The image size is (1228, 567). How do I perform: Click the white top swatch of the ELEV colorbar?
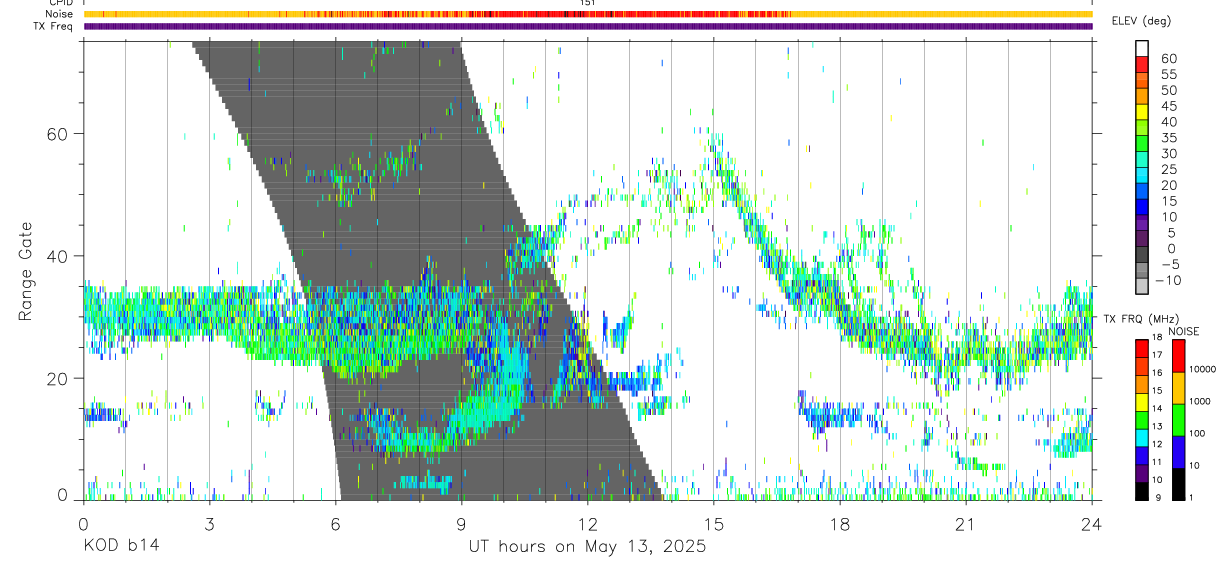1142,48
